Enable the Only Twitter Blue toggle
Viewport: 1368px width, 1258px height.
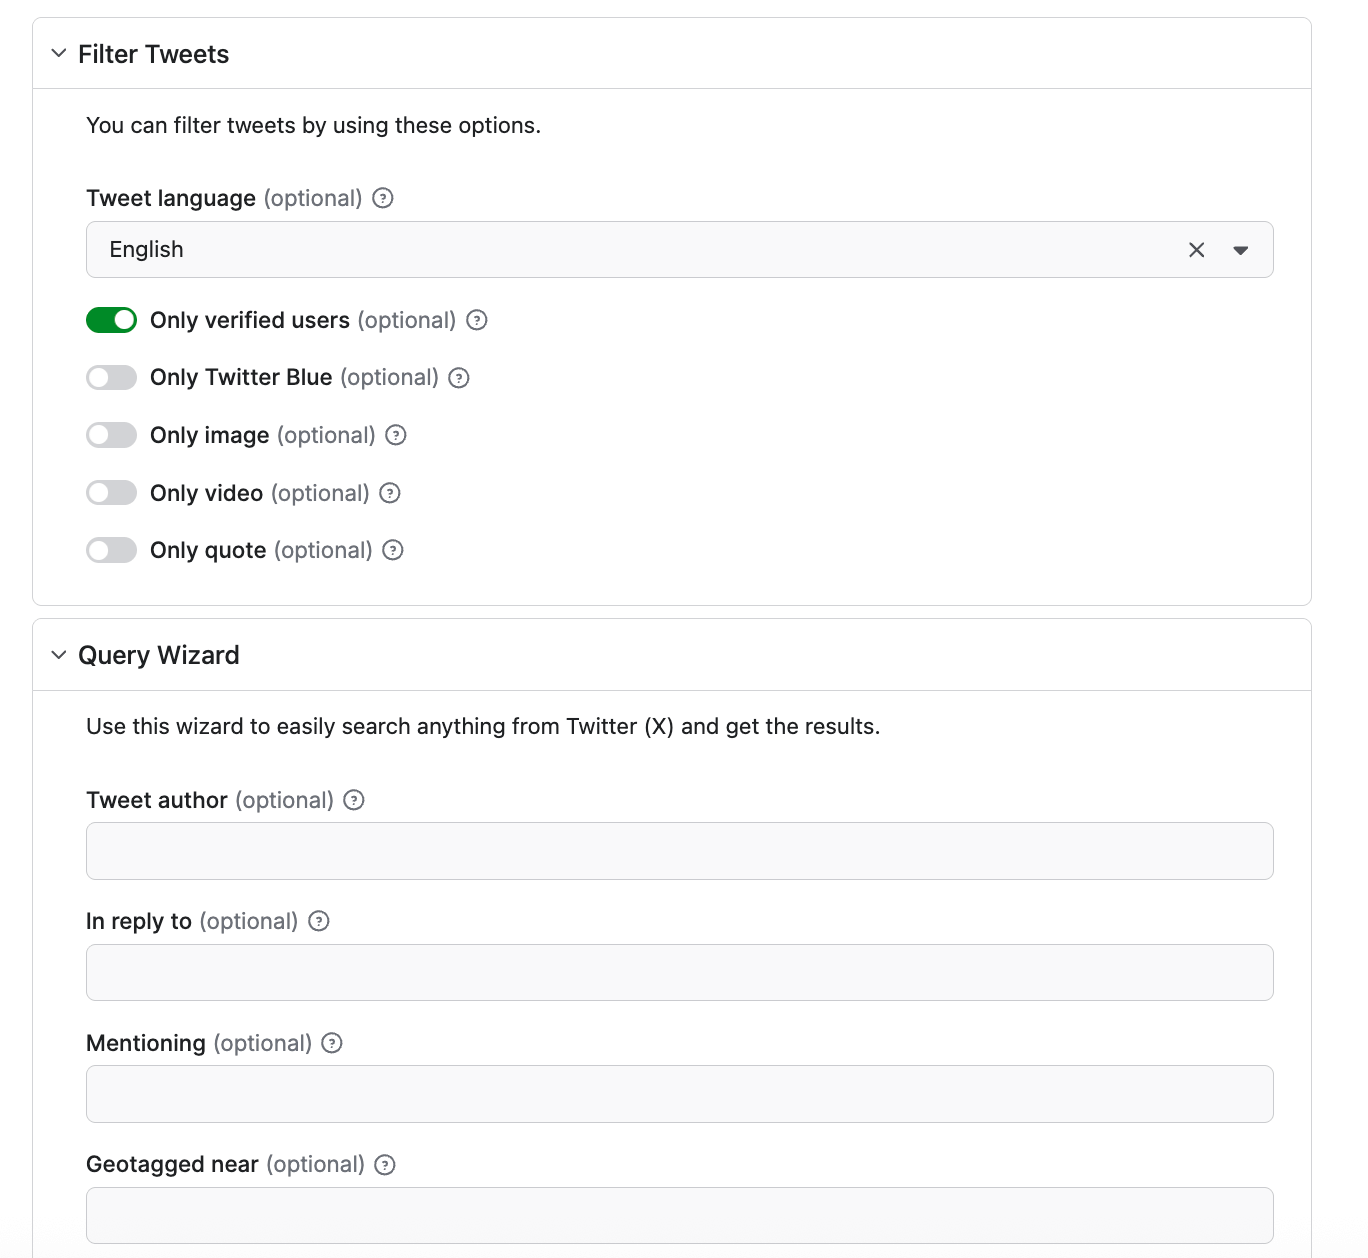(111, 378)
